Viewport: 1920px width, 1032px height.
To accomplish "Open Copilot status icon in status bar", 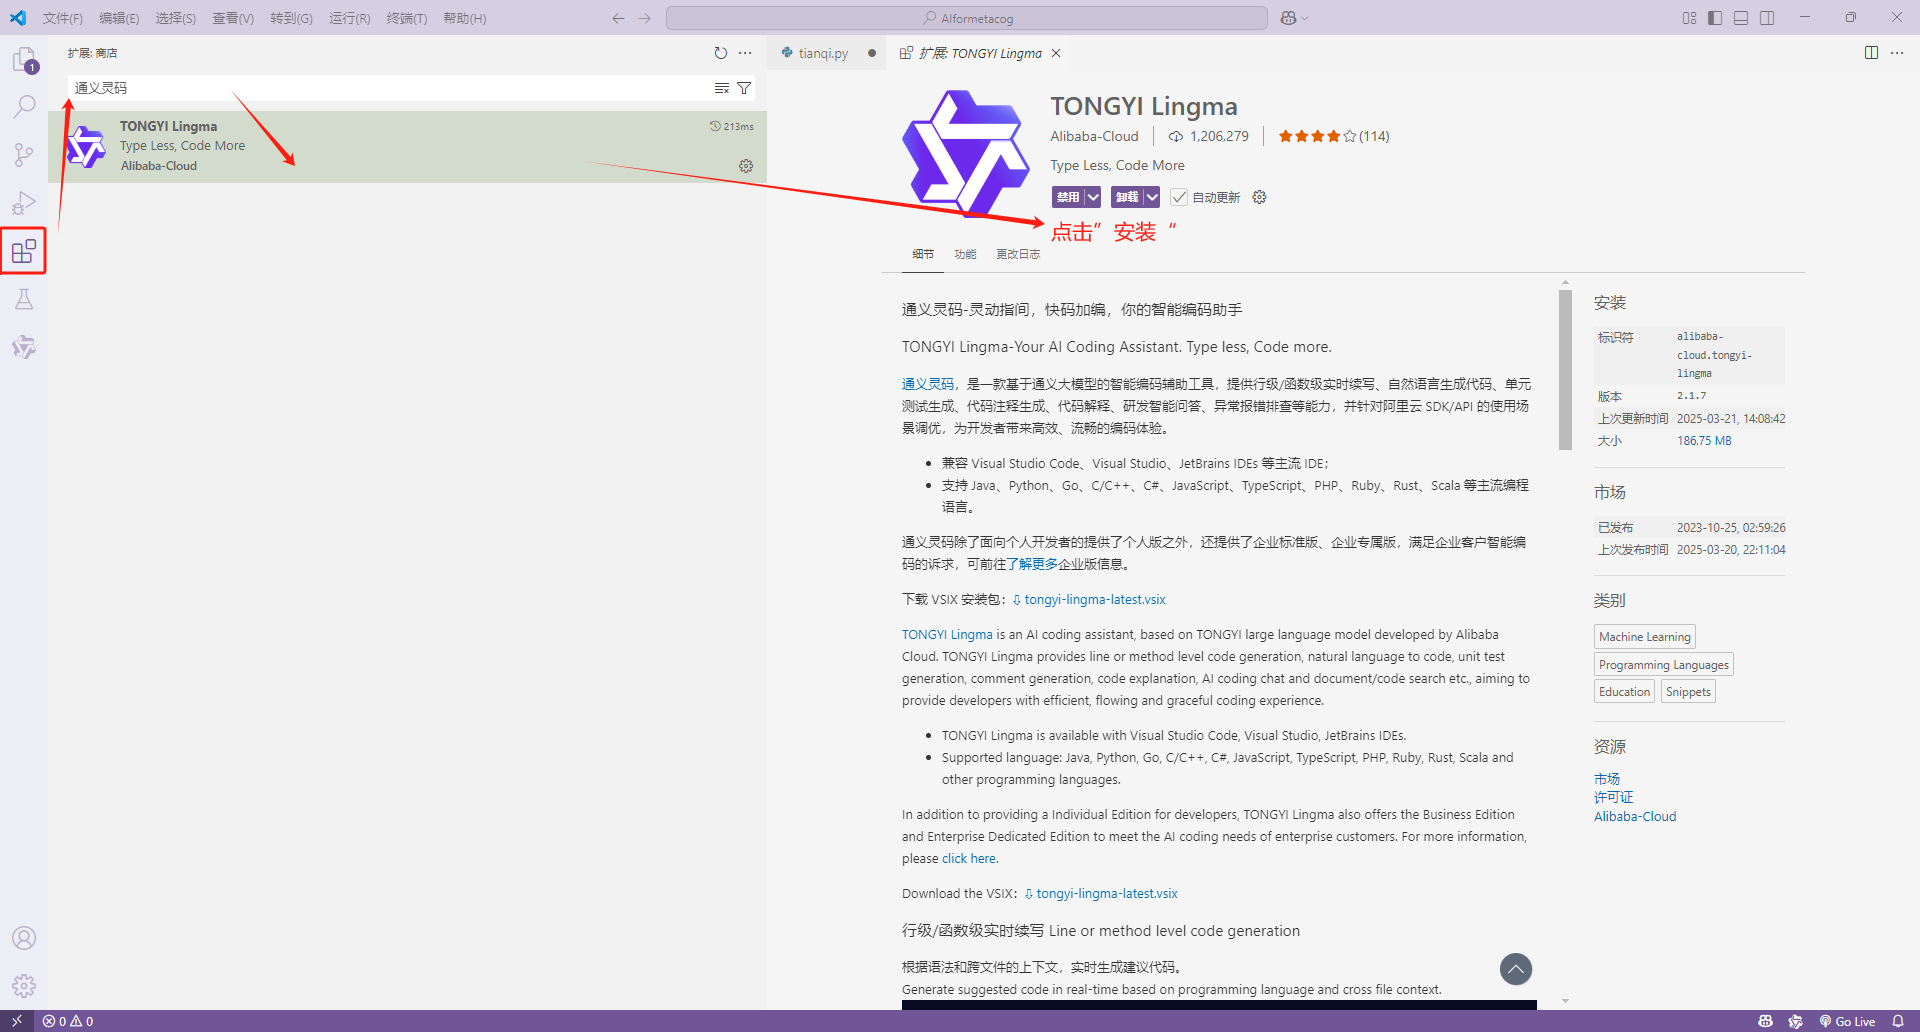I will 1765,1021.
